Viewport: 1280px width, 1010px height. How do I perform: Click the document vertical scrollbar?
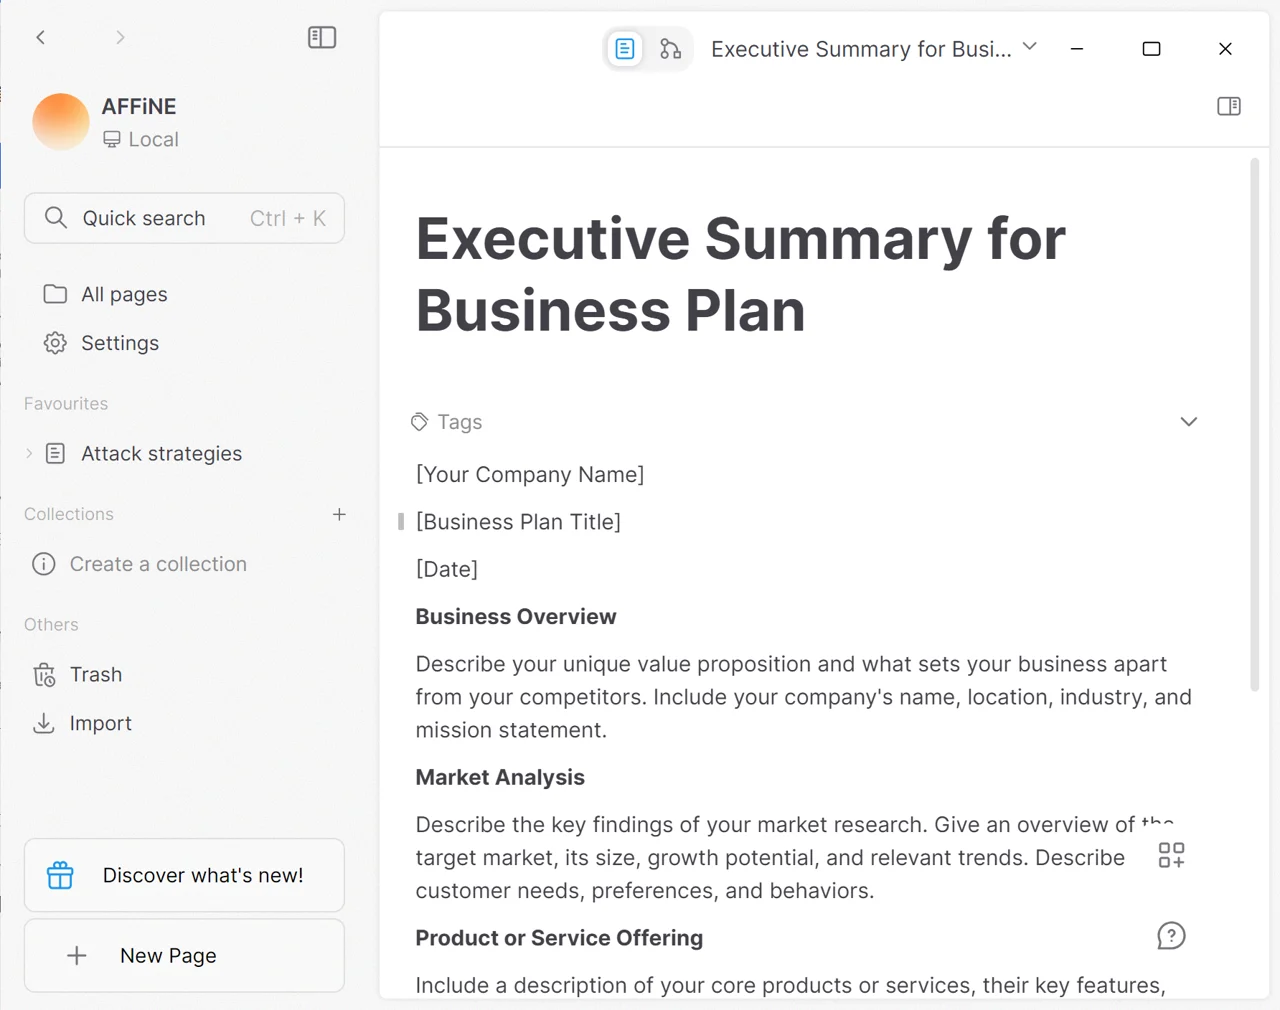click(x=1254, y=425)
